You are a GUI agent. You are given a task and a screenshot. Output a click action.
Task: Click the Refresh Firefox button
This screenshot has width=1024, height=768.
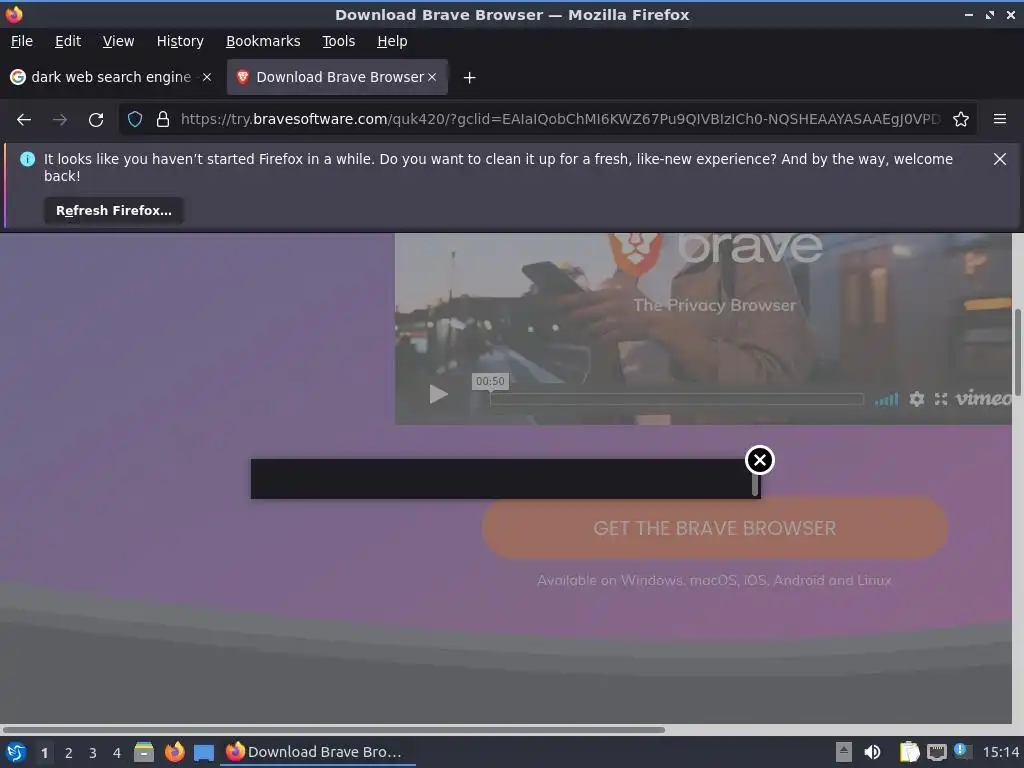pyautogui.click(x=114, y=210)
